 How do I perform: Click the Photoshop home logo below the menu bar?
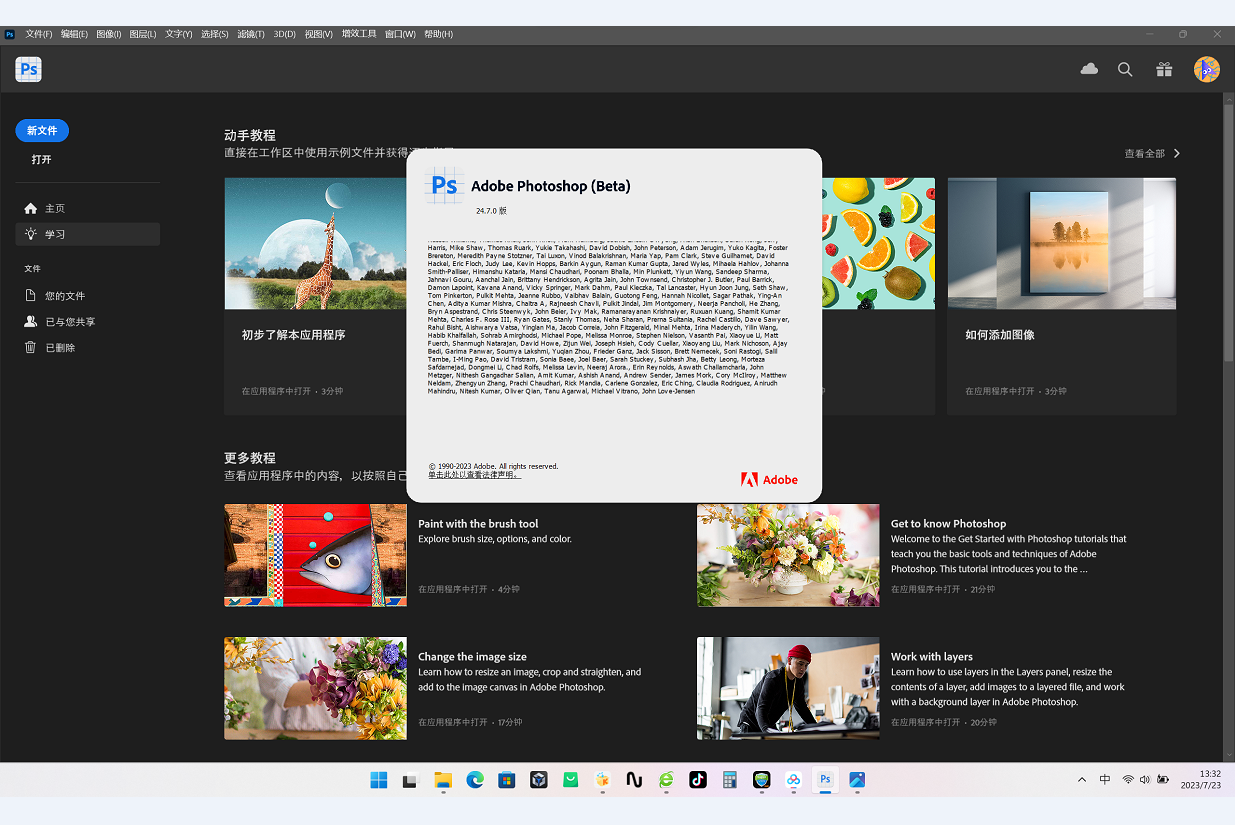(x=28, y=69)
